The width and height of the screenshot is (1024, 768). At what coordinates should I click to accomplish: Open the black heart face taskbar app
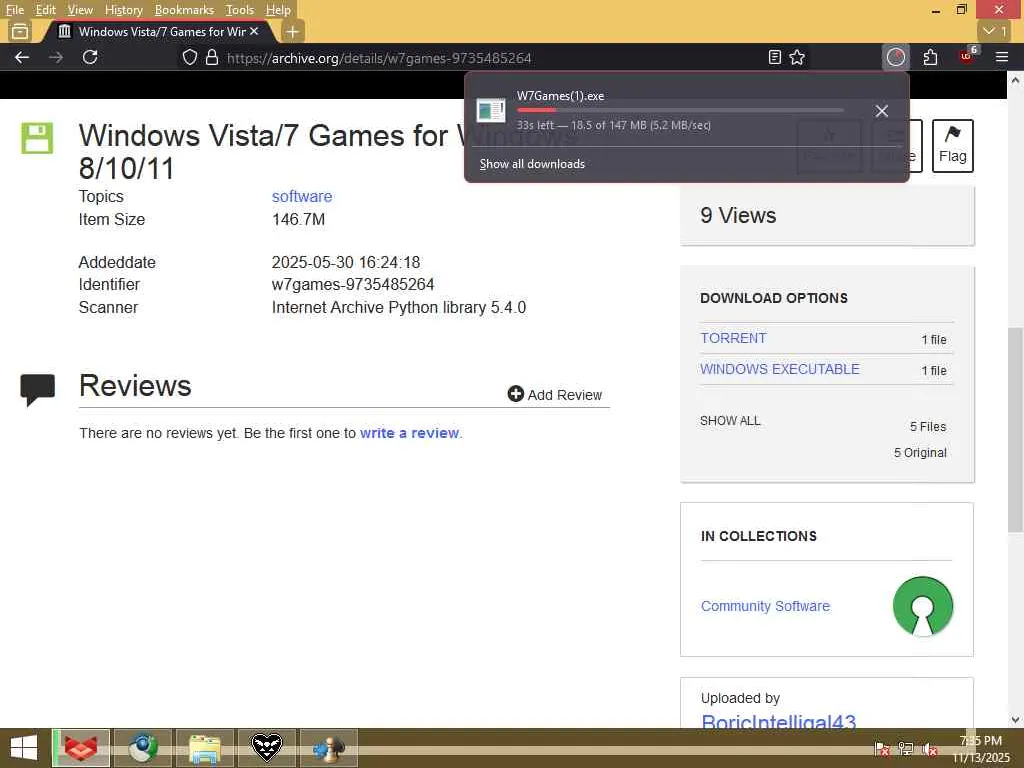coord(266,748)
